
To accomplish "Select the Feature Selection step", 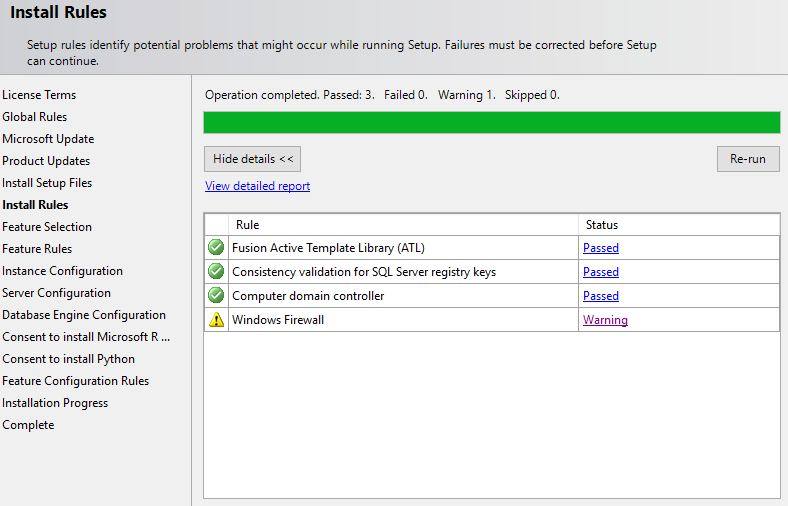I will click(47, 227).
